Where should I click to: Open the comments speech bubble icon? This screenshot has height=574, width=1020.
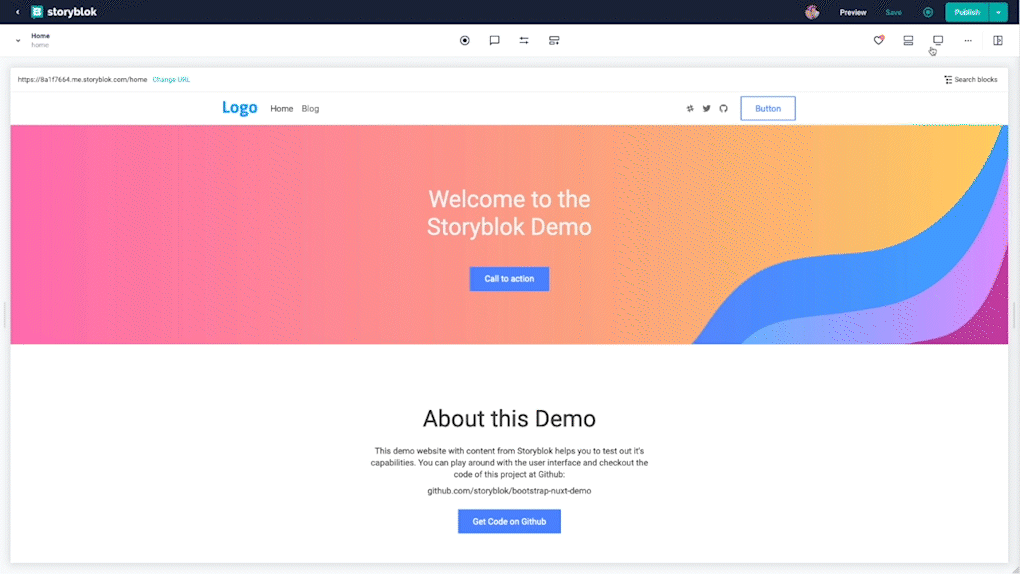pyautogui.click(x=494, y=40)
